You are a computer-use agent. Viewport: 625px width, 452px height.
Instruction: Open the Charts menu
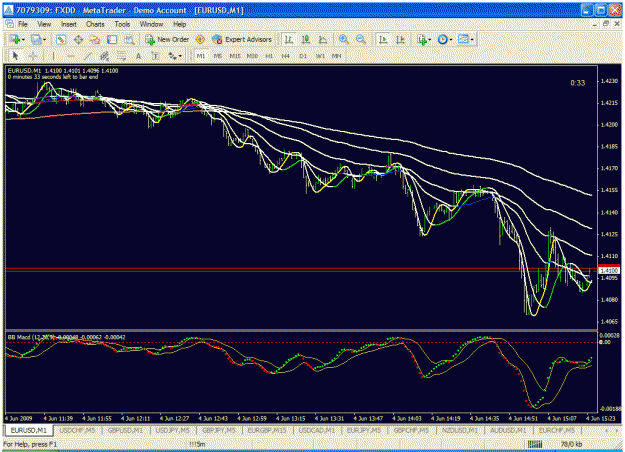click(95, 24)
